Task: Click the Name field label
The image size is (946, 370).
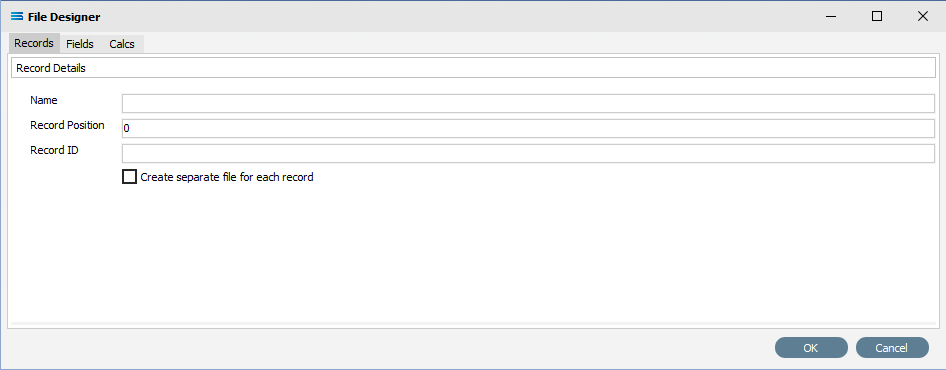Action: (x=43, y=100)
